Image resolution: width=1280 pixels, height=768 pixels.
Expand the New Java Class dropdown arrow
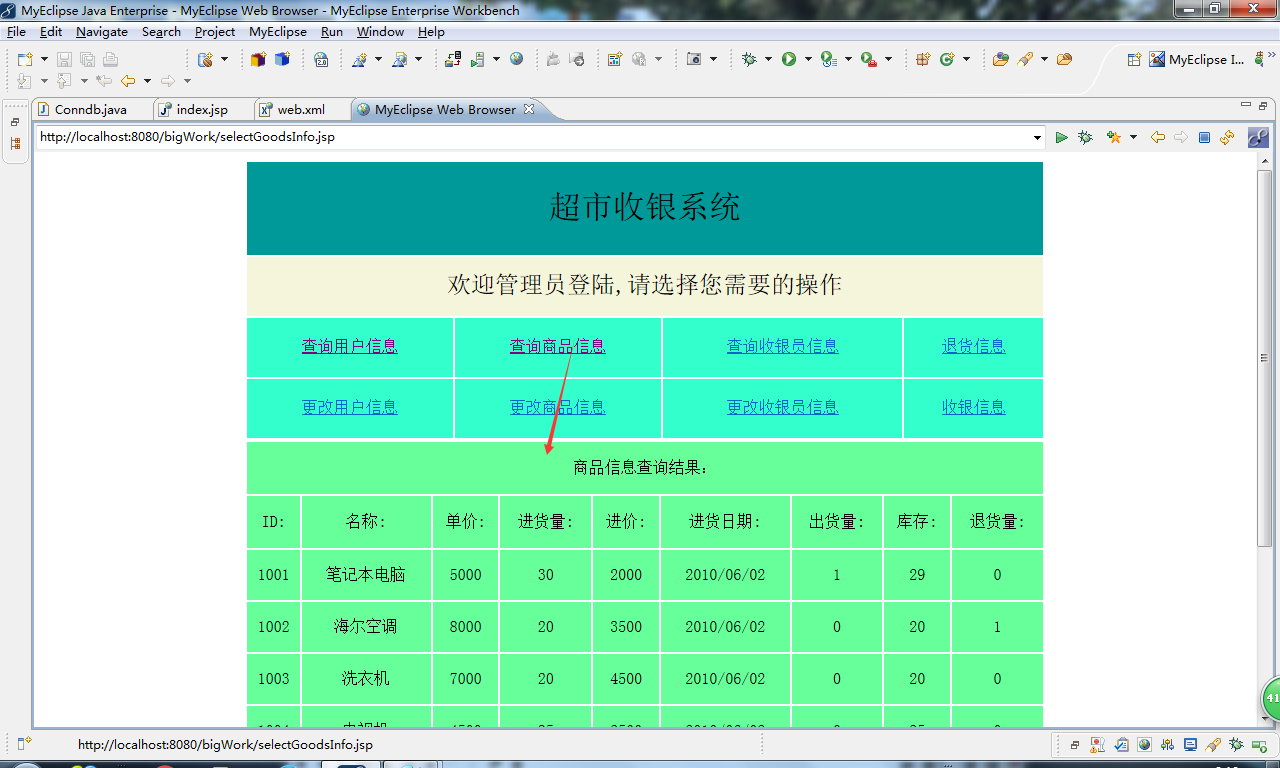(966, 60)
